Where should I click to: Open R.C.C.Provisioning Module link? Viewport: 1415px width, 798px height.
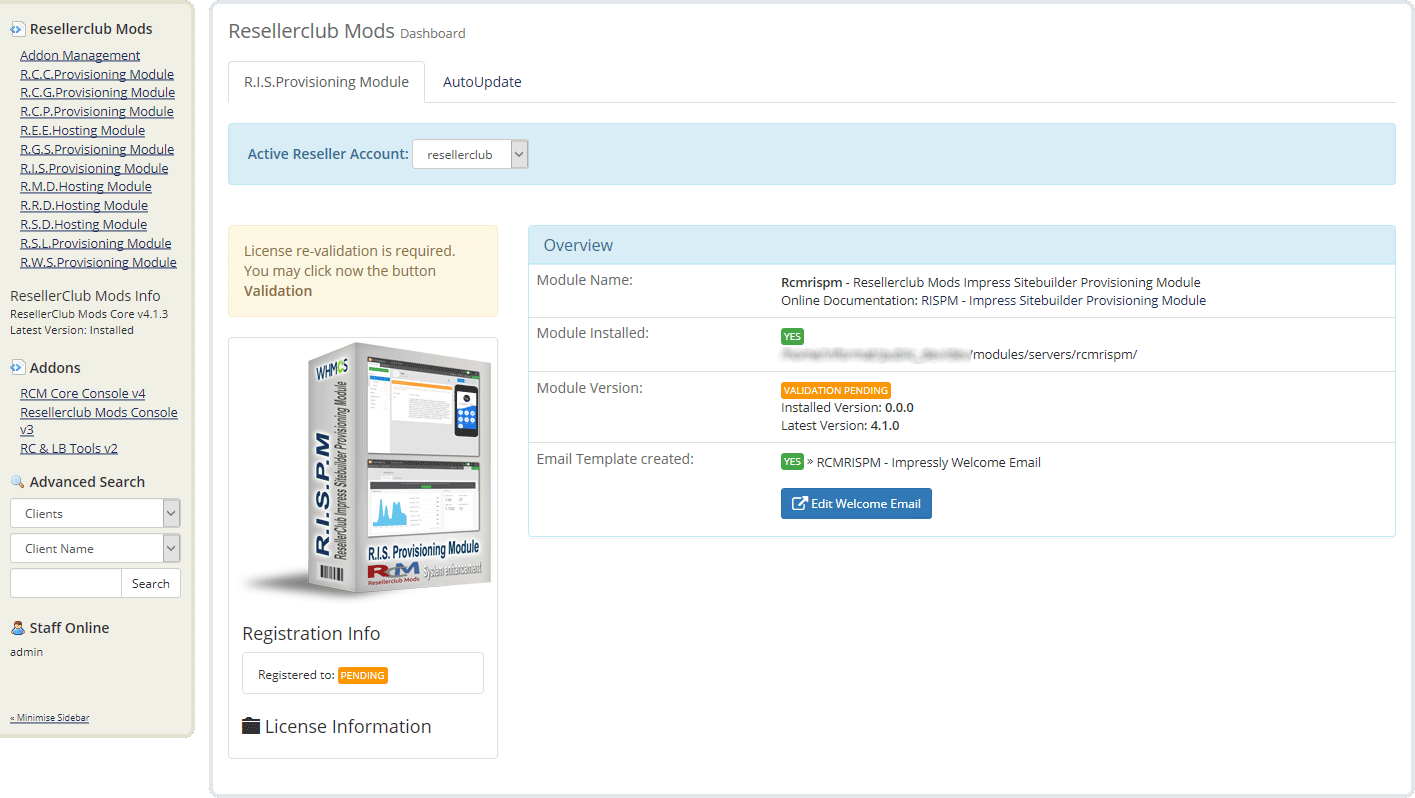pos(97,74)
